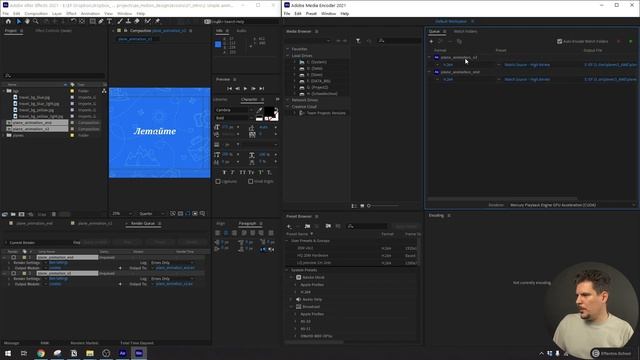The image size is (640, 360).
Task: Open the Quarter resolution dropdown in viewer
Action: [151, 213]
